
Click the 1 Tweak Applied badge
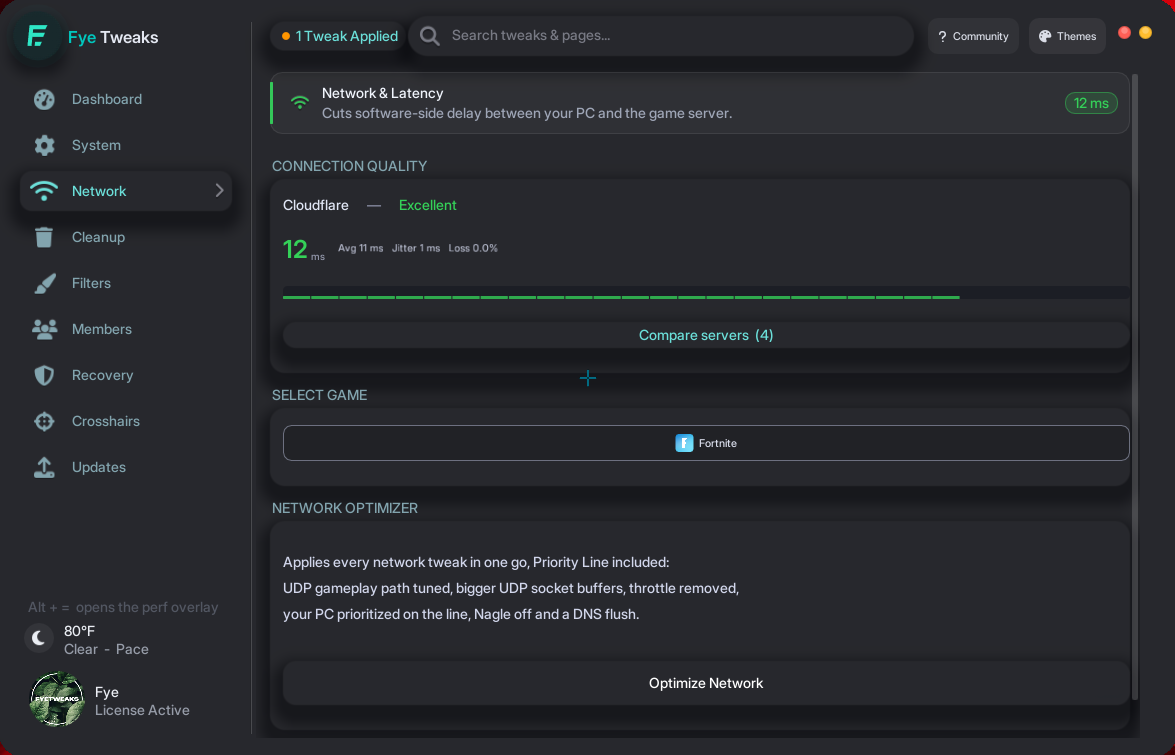click(x=338, y=36)
